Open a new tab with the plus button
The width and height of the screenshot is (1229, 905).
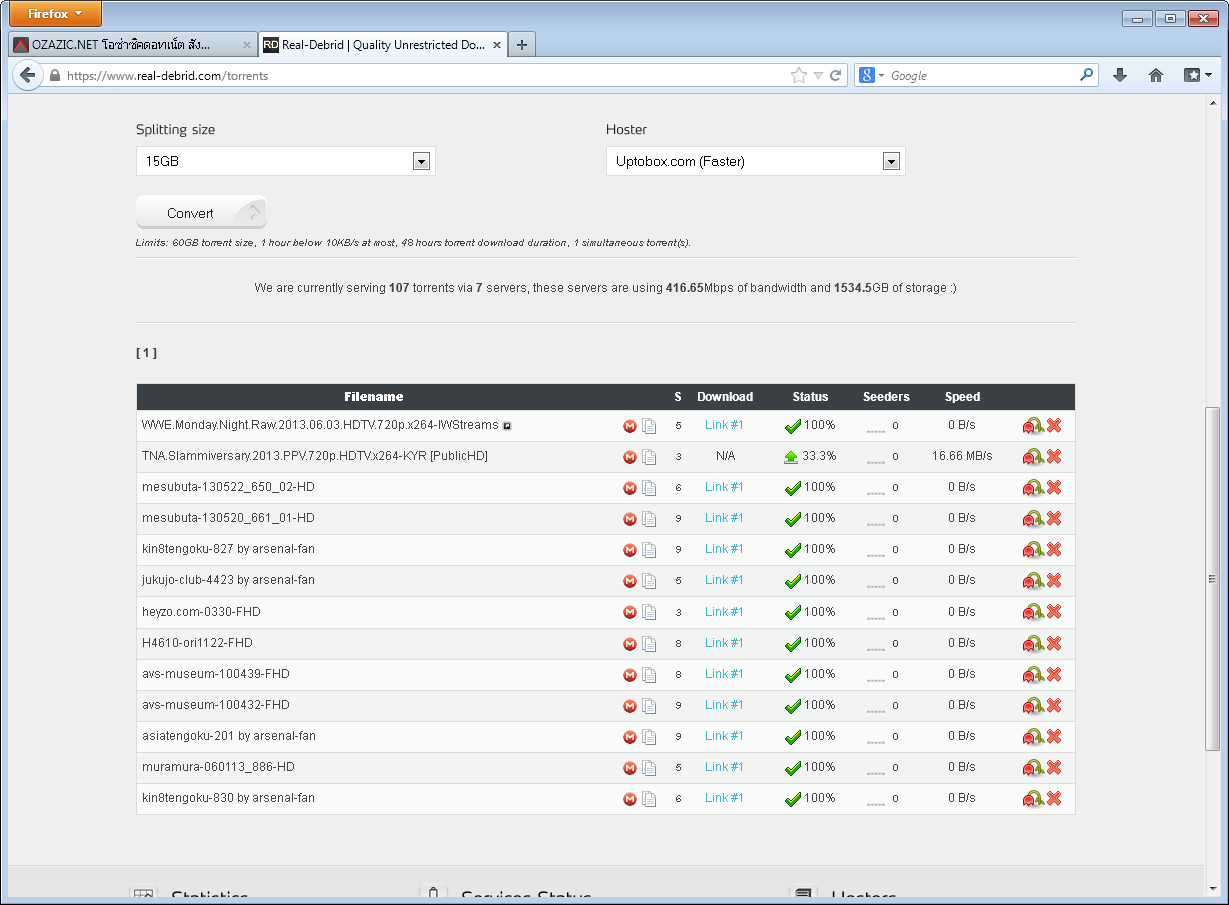(522, 45)
